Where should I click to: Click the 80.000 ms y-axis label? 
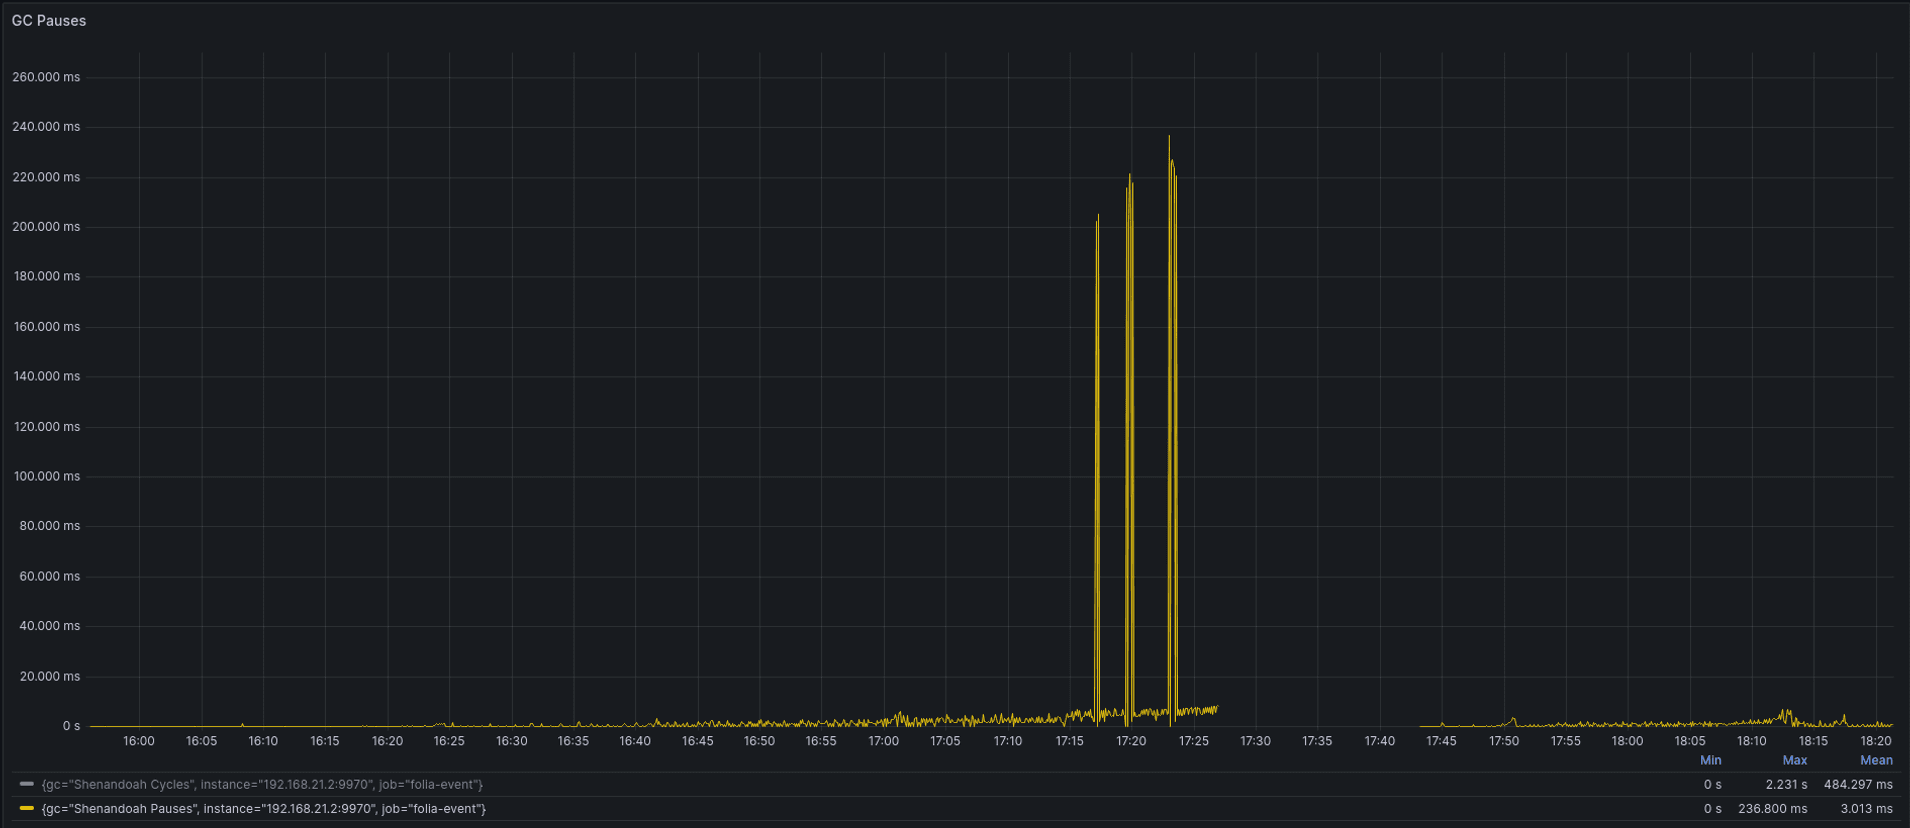[49, 526]
